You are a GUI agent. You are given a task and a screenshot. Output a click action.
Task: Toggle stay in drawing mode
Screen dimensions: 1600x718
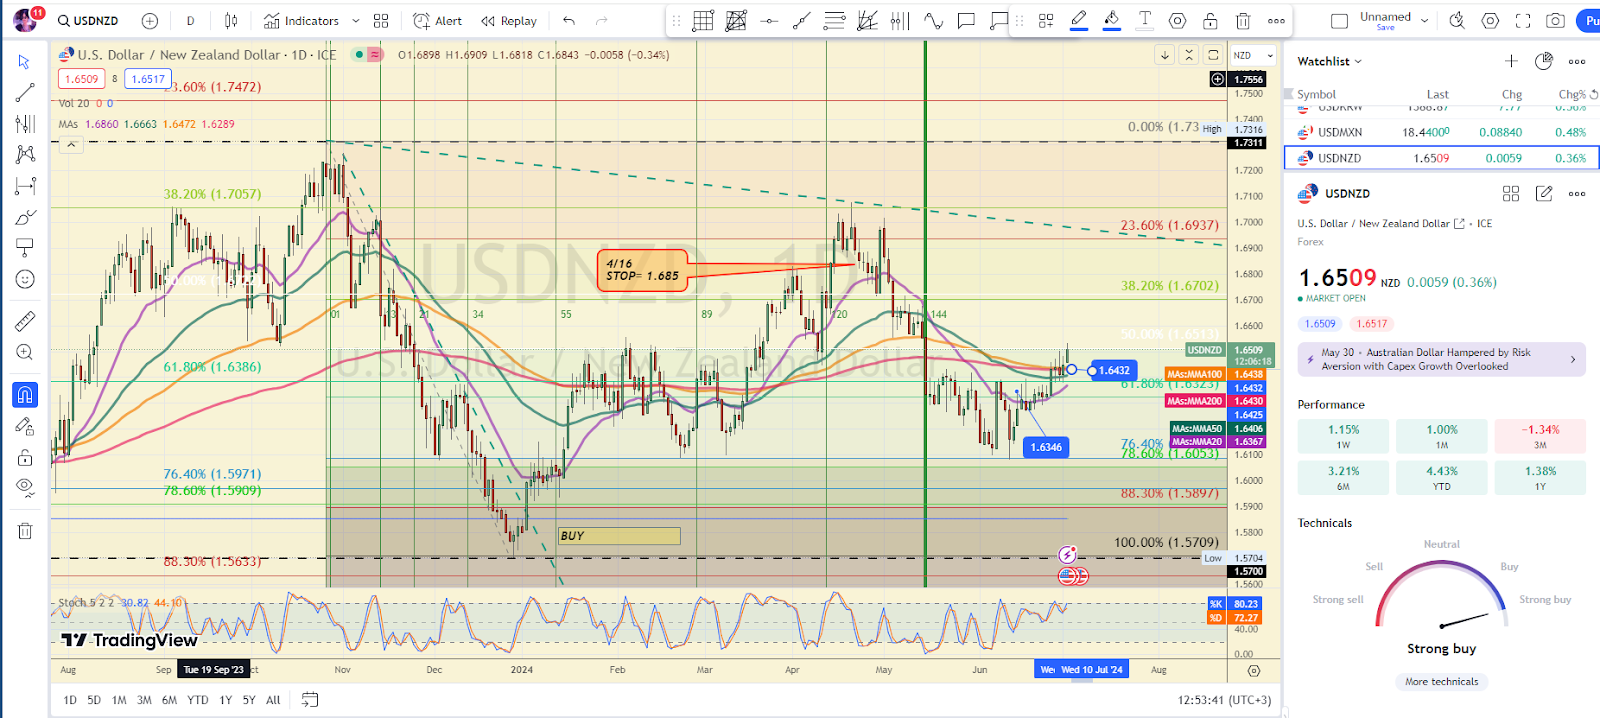tap(25, 426)
